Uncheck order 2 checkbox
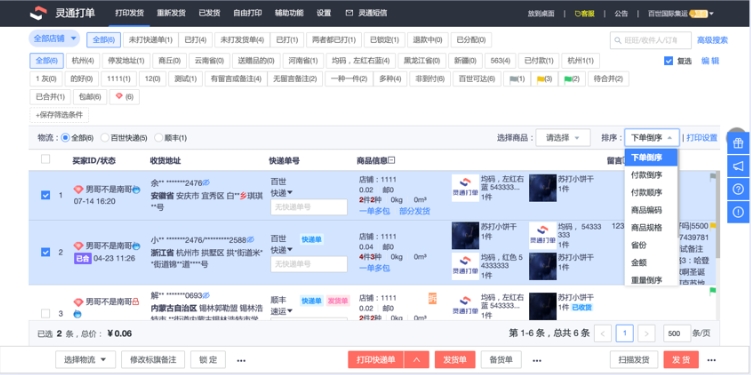This screenshot has width=751, height=375. point(46,252)
